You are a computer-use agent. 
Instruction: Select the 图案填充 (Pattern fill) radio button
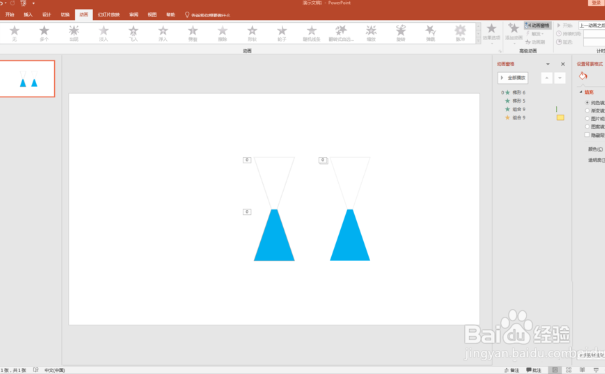pos(587,127)
